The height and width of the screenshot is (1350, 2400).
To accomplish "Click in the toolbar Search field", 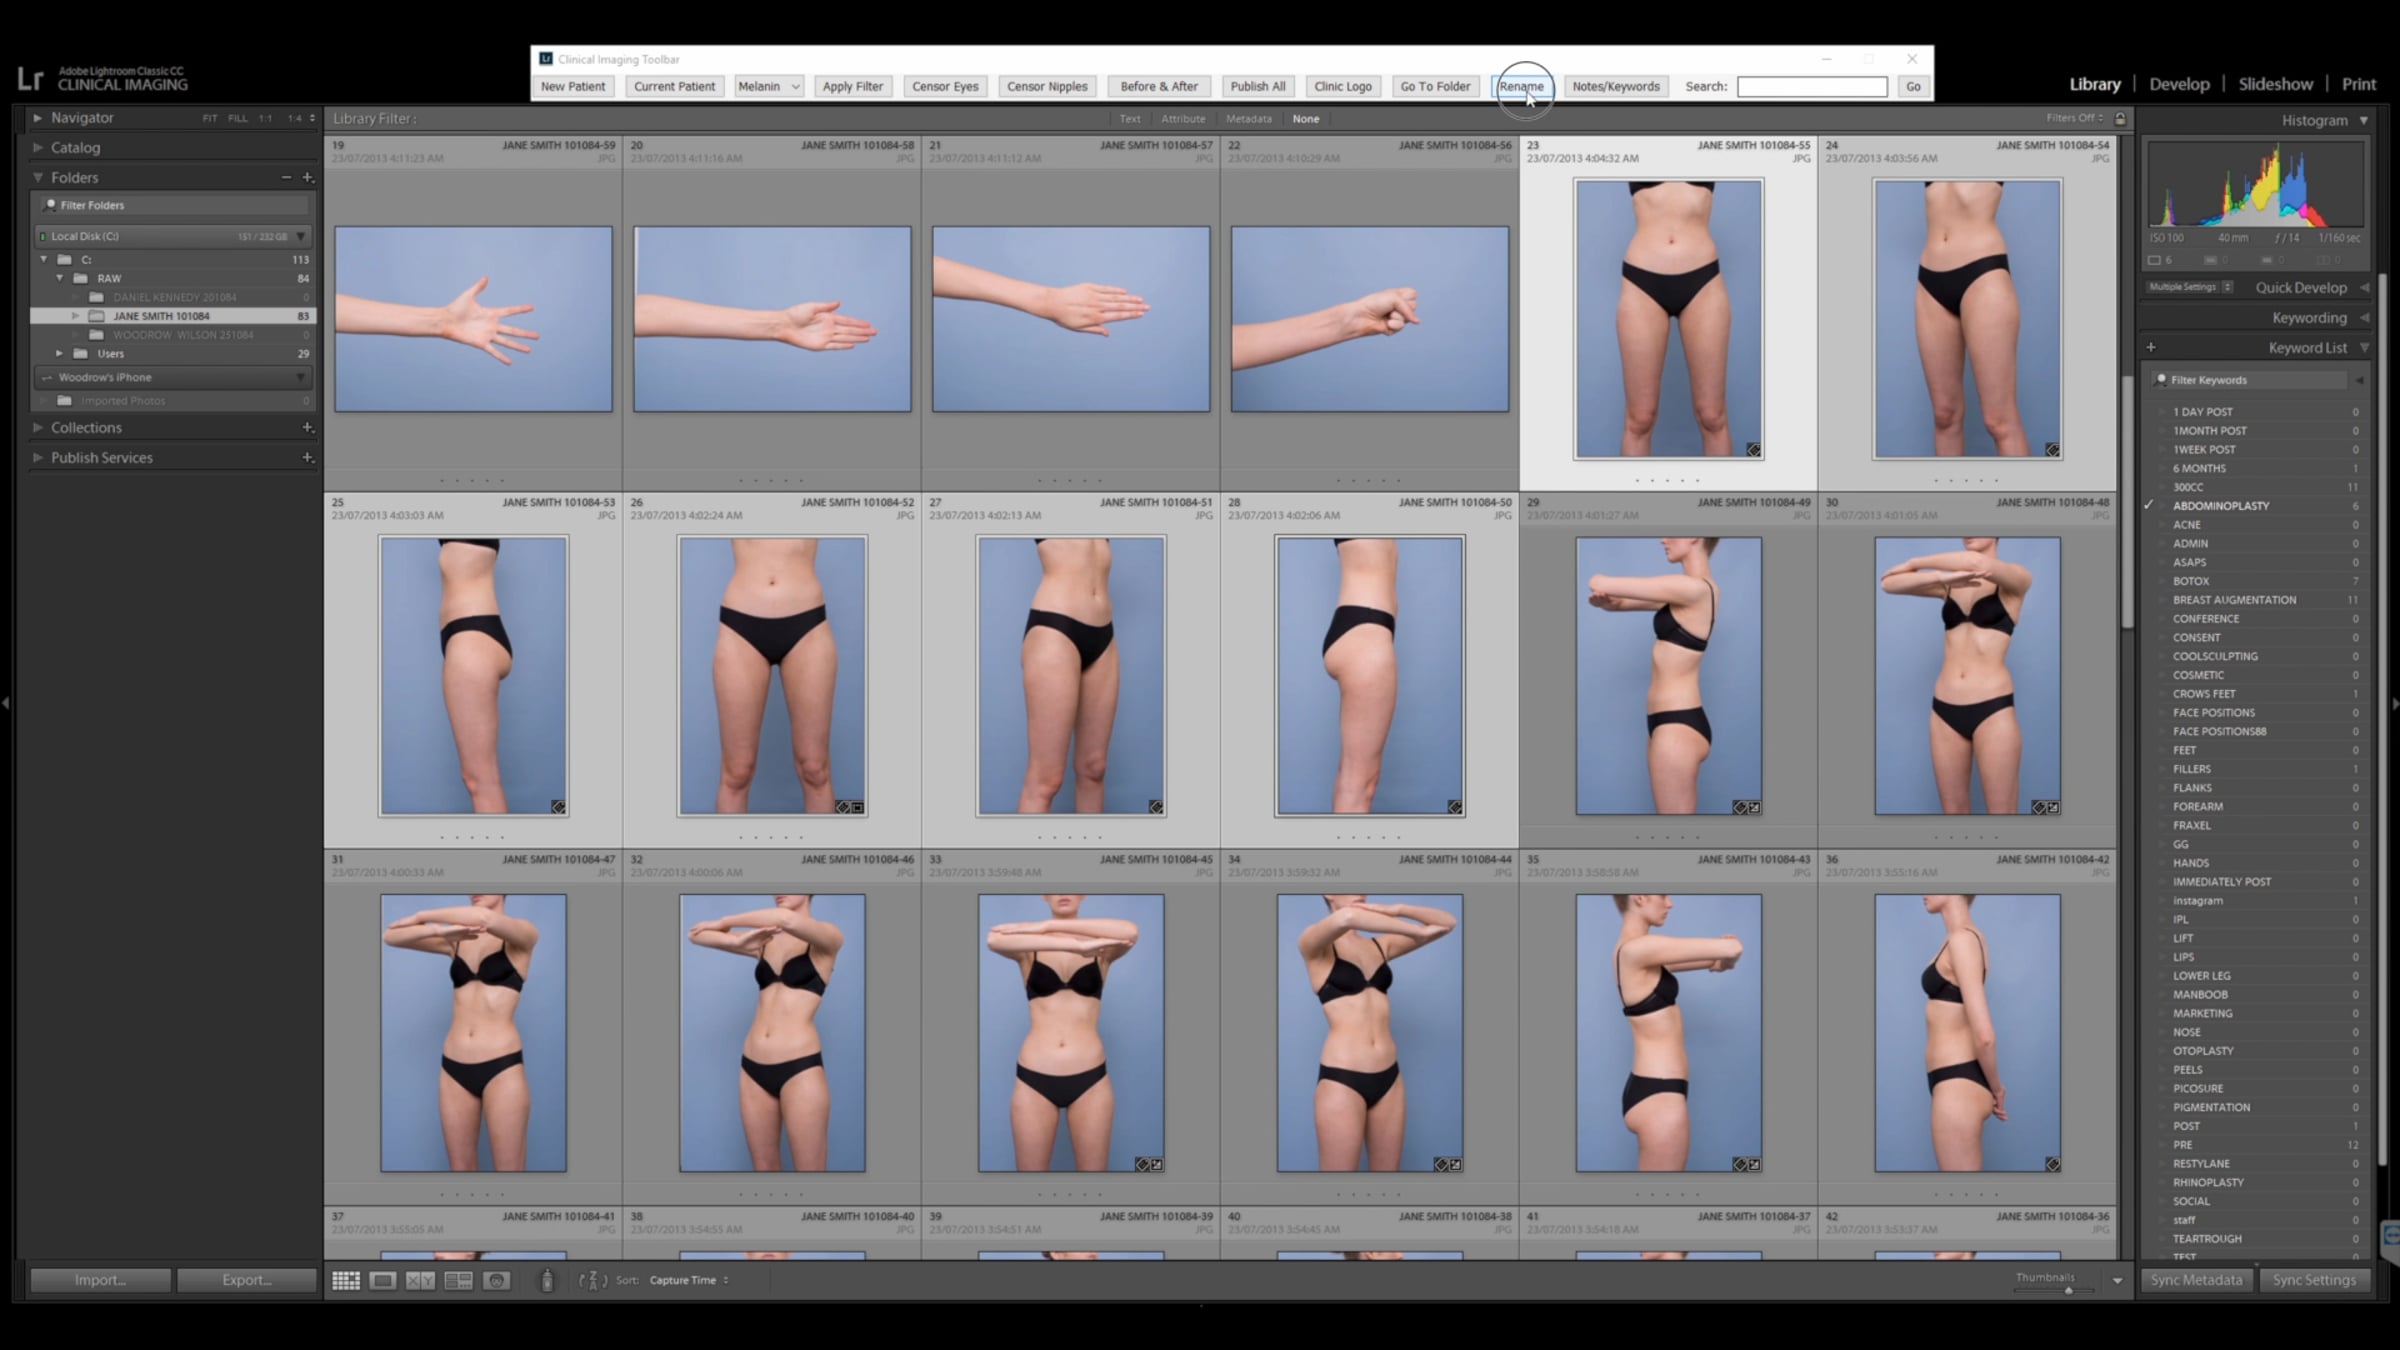I will click(1812, 86).
